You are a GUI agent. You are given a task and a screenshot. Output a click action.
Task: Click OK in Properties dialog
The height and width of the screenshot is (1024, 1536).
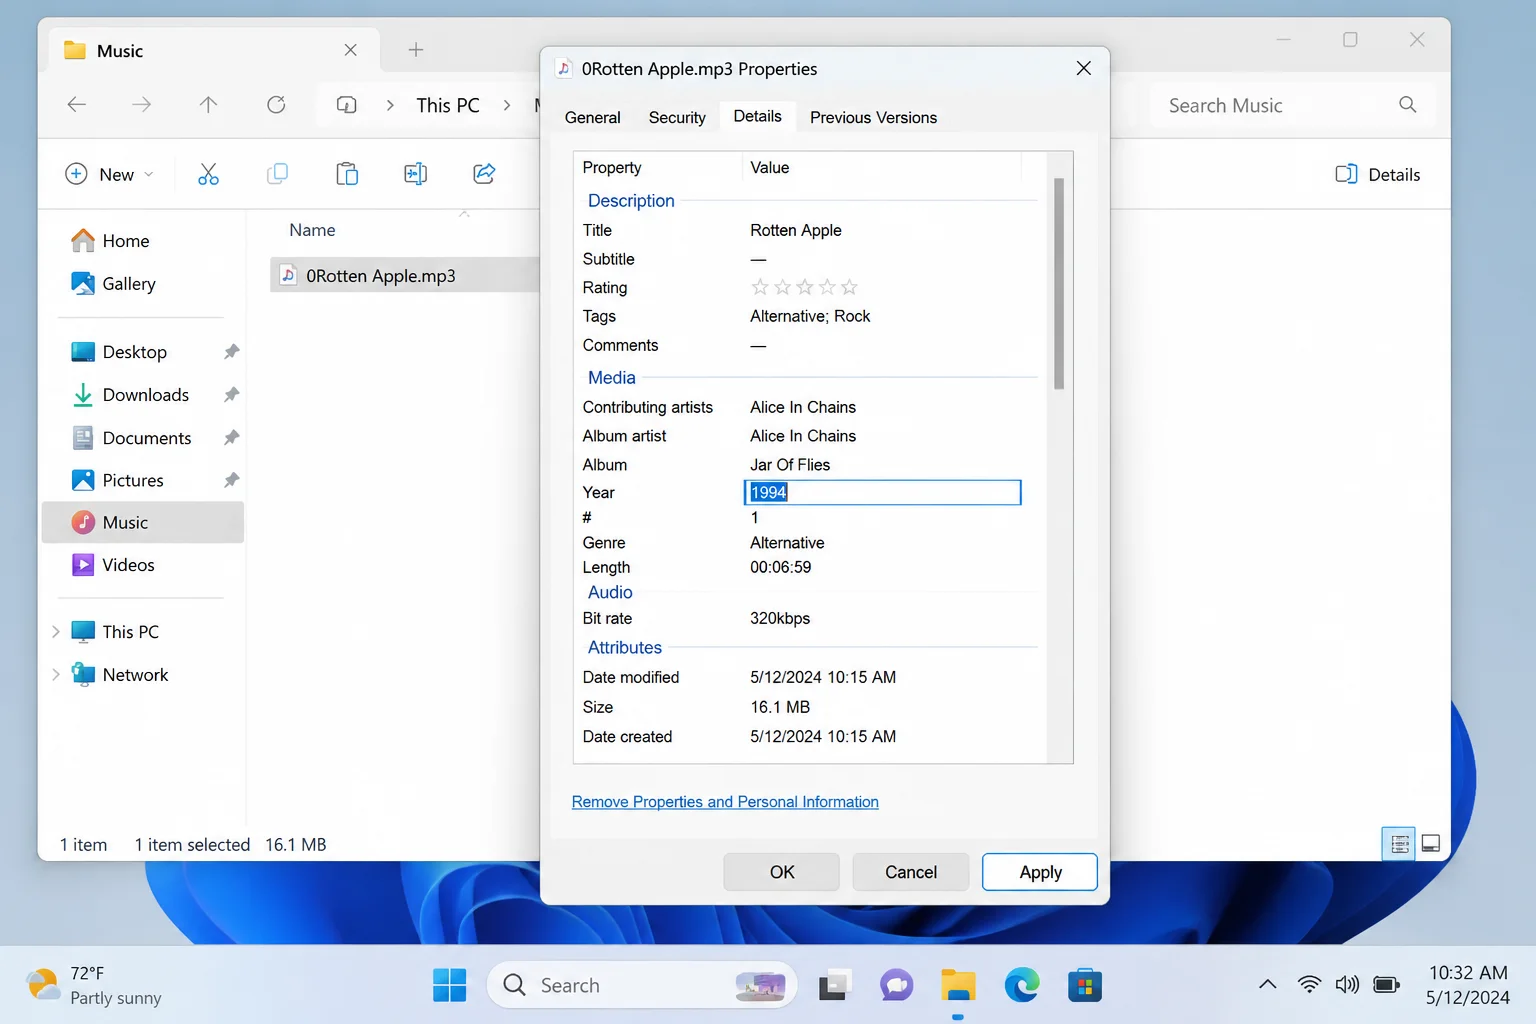[782, 872]
